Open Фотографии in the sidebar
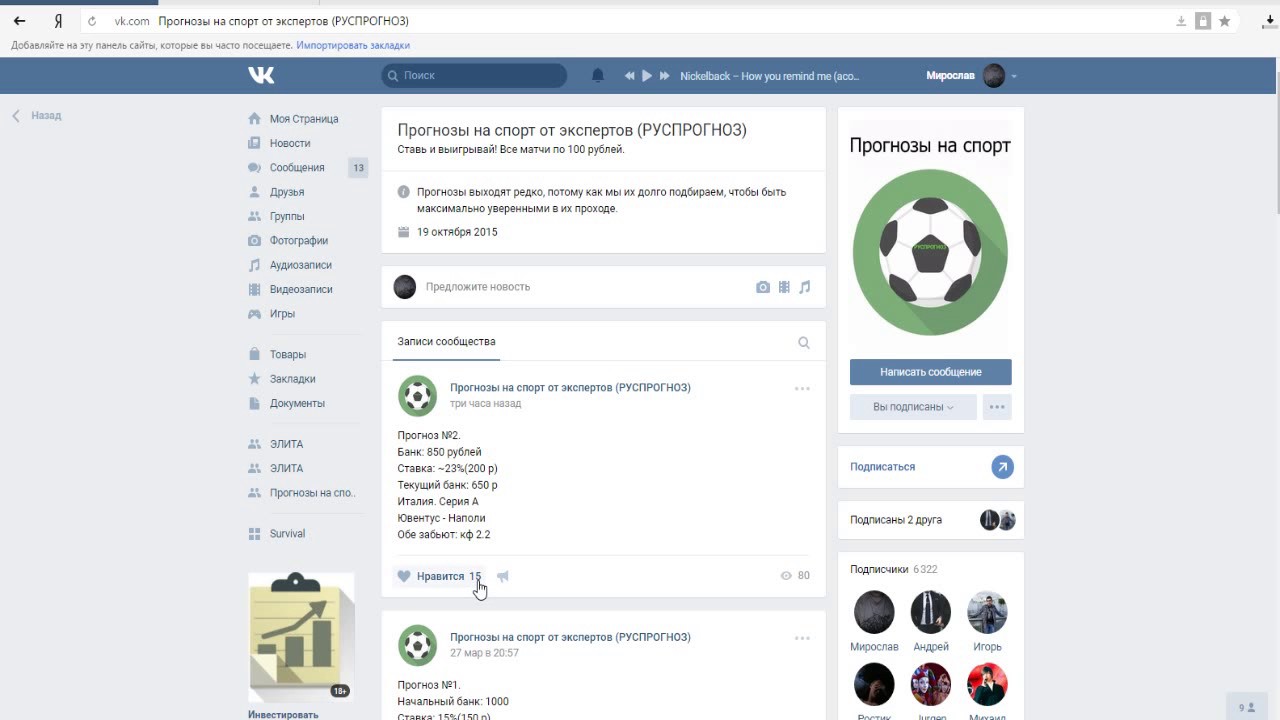Viewport: 1280px width, 720px height. point(299,241)
